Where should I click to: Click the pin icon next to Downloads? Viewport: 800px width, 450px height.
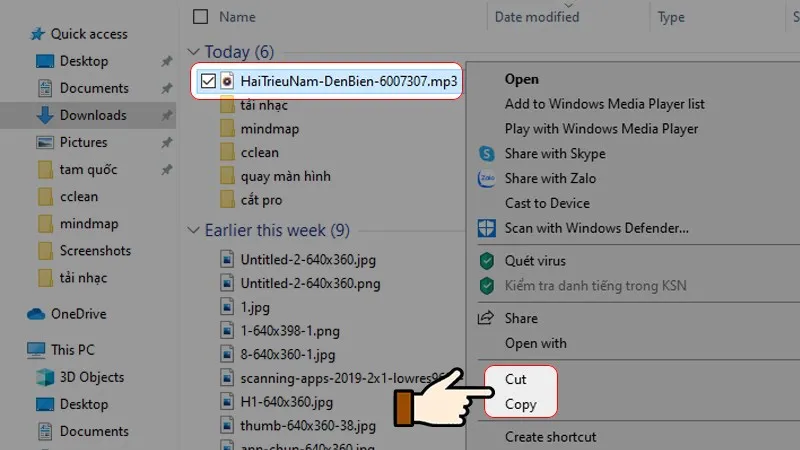click(x=166, y=115)
